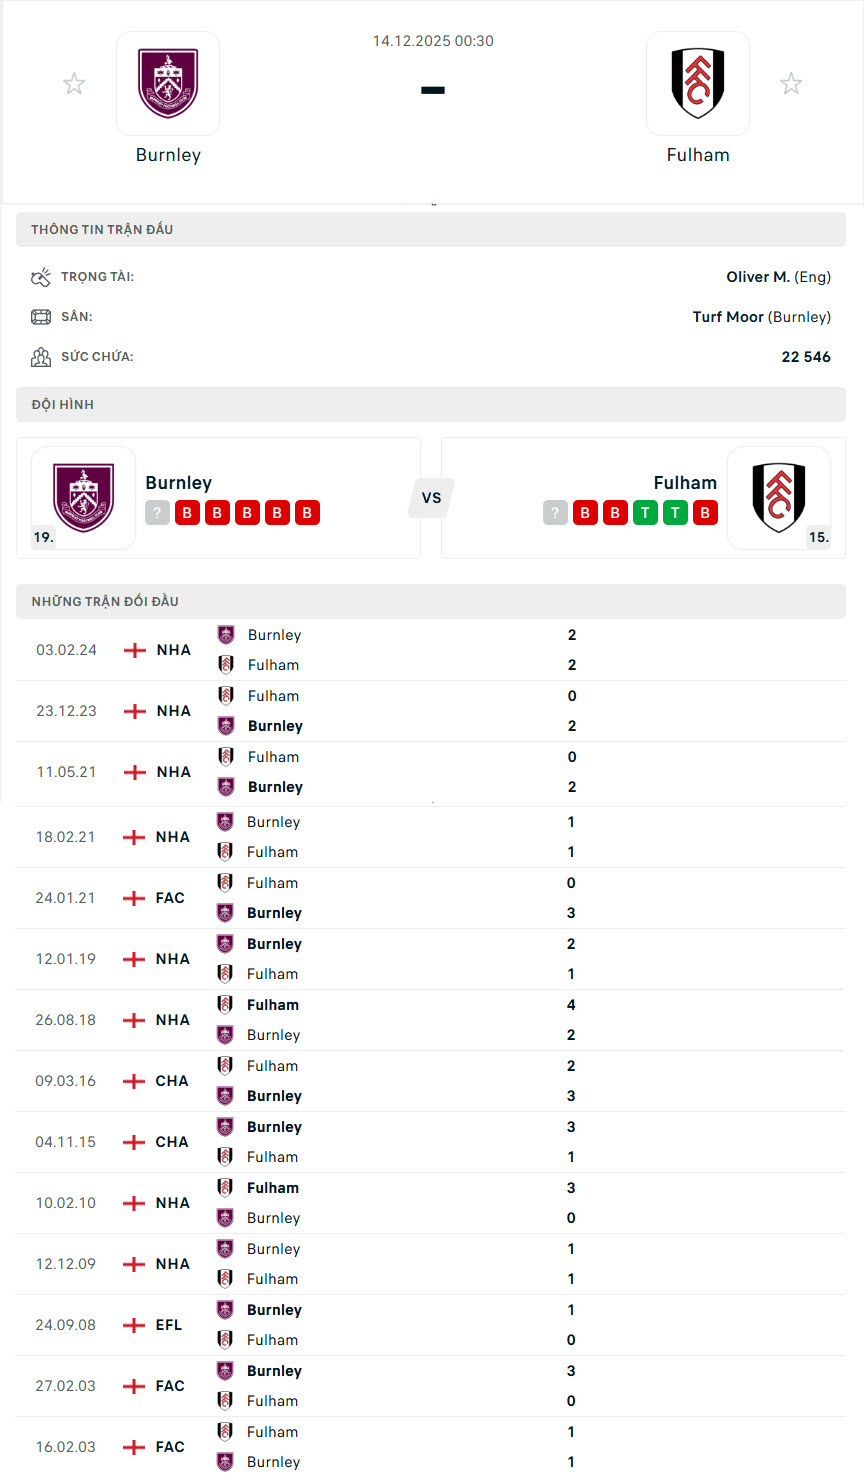Click the Fulham crest beside the 26.08.18 match

224,1004
